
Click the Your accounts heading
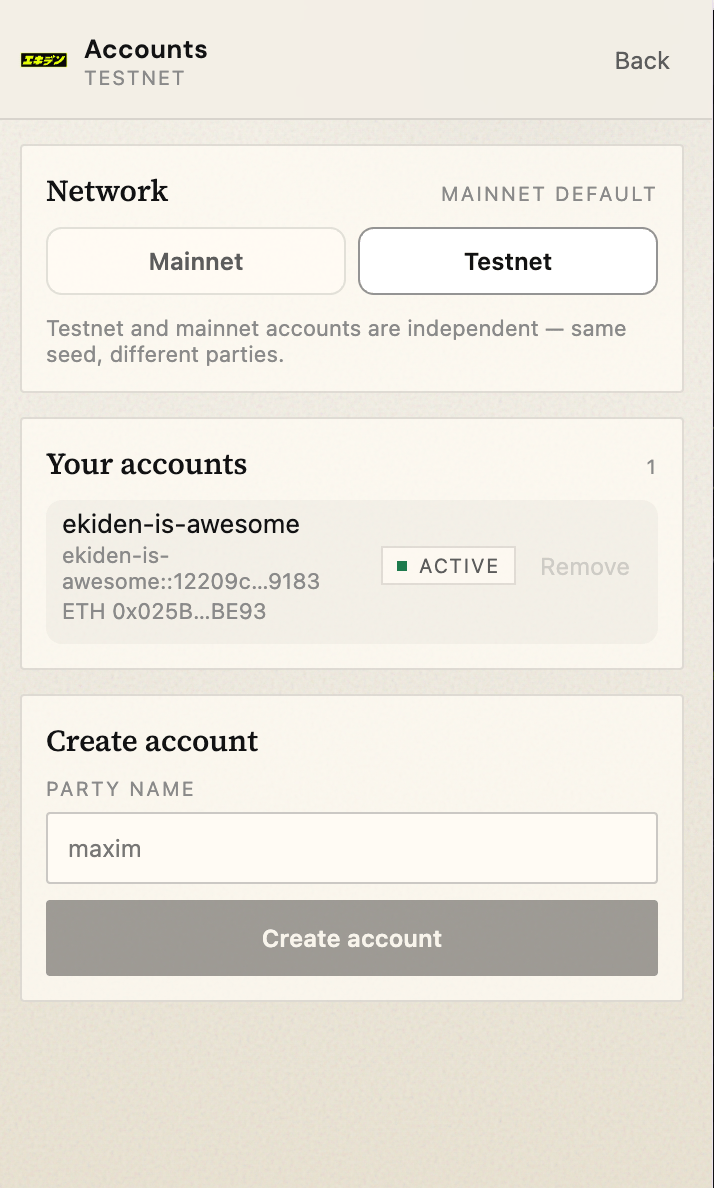click(x=146, y=464)
